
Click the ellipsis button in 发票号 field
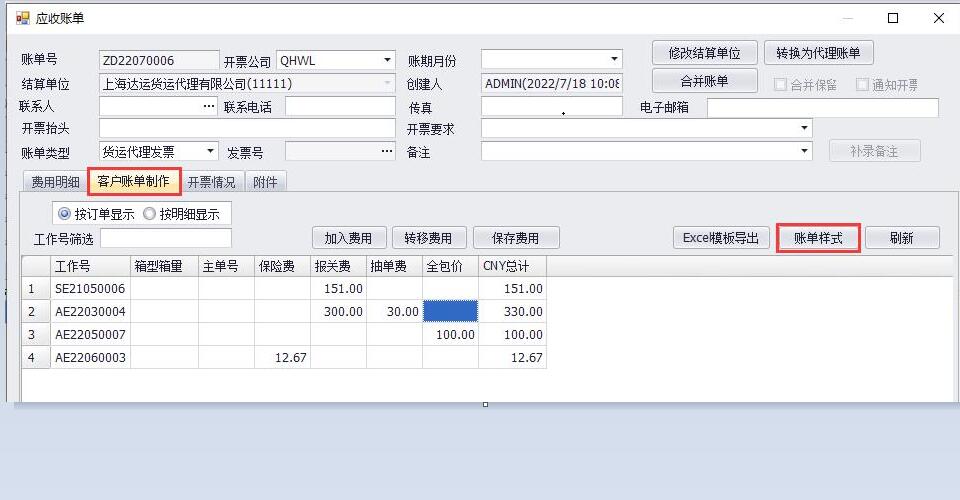click(x=387, y=151)
